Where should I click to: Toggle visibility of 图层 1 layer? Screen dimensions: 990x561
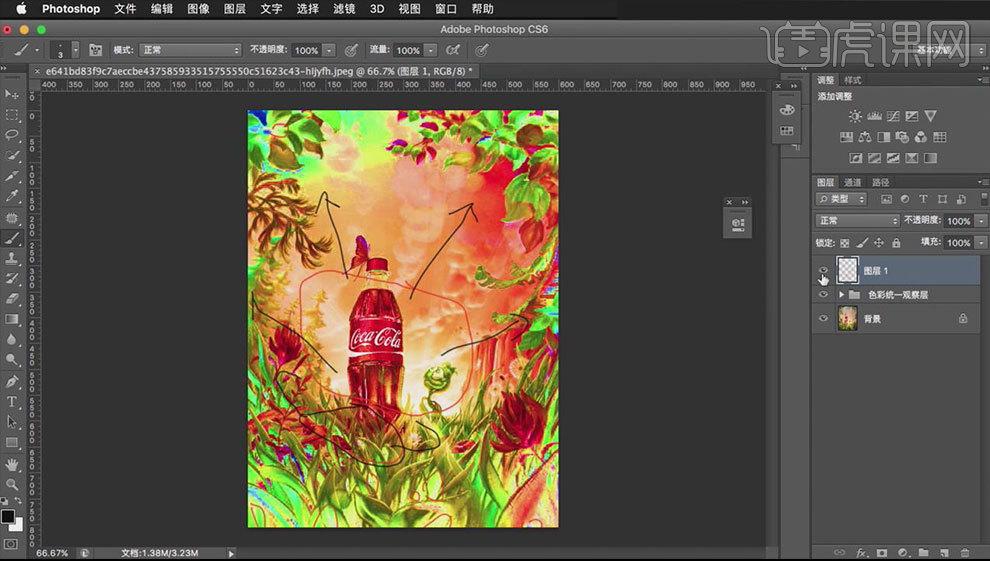(x=823, y=271)
